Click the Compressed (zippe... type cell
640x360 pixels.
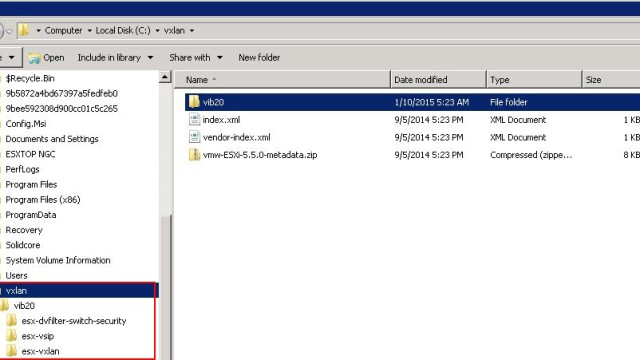(531, 155)
